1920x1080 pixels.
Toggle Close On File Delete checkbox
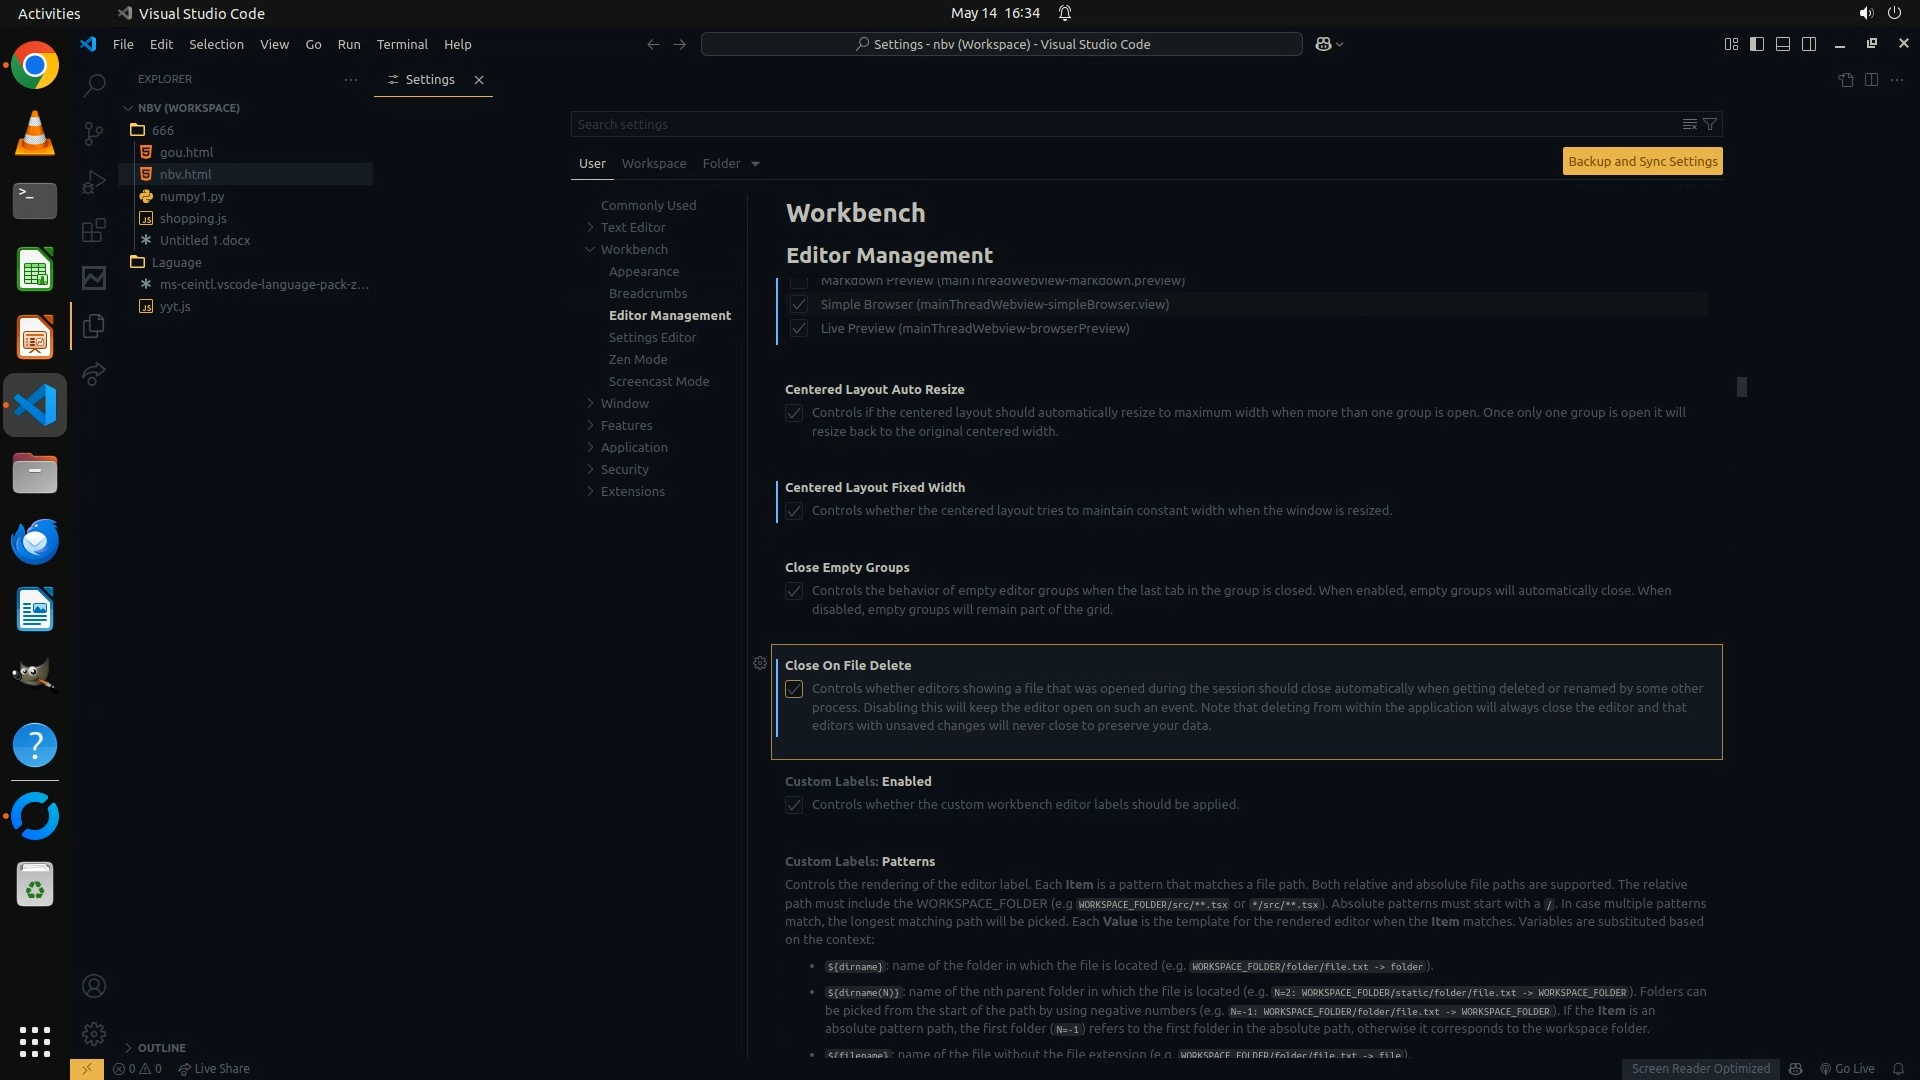click(794, 689)
